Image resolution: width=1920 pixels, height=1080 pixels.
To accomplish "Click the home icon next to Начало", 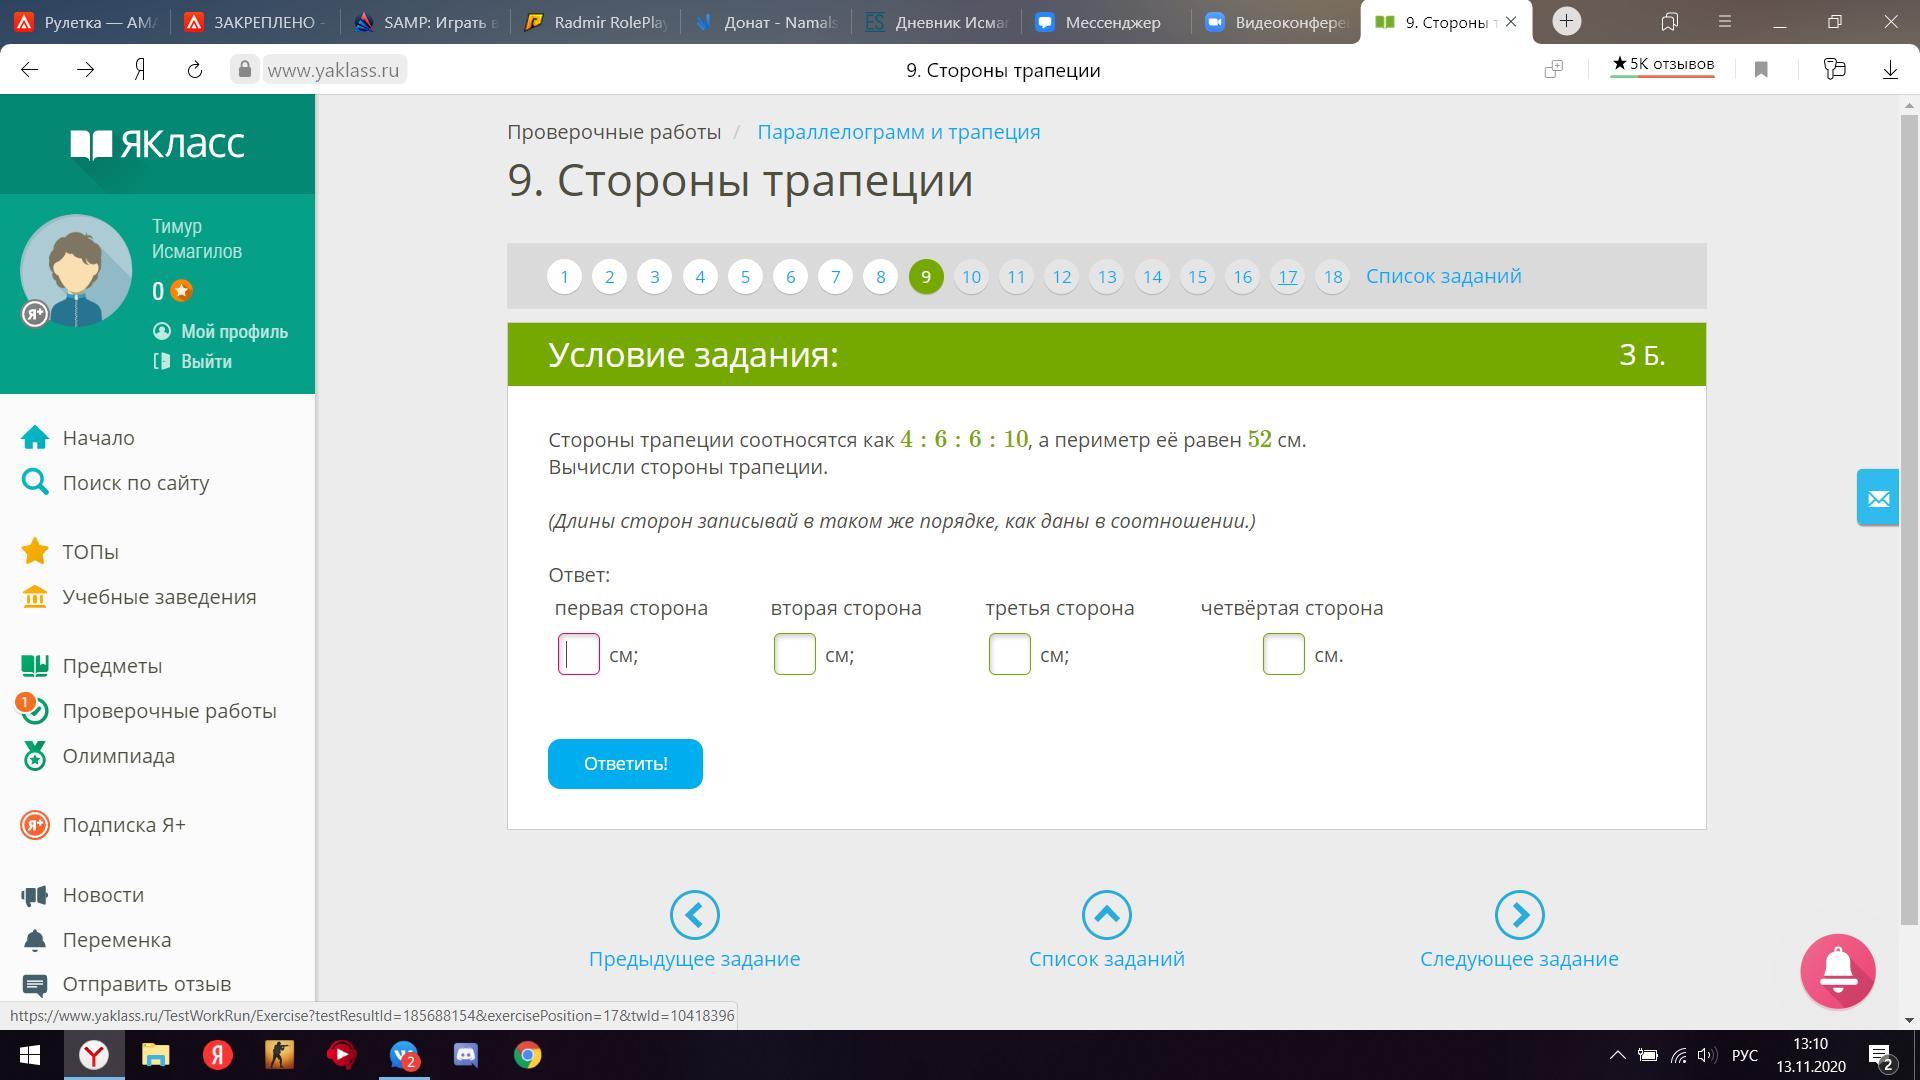I will [35, 438].
